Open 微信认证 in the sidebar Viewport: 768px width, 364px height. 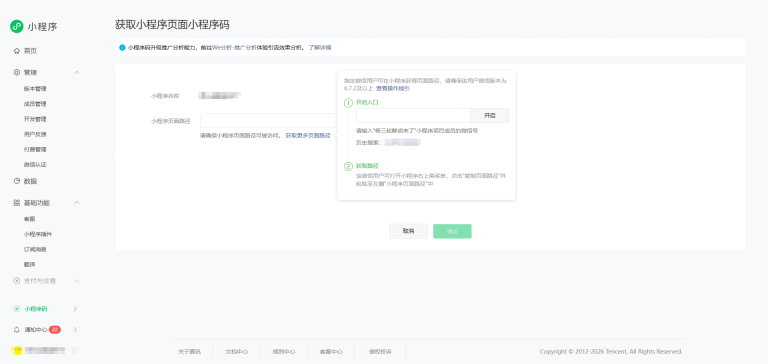point(35,165)
